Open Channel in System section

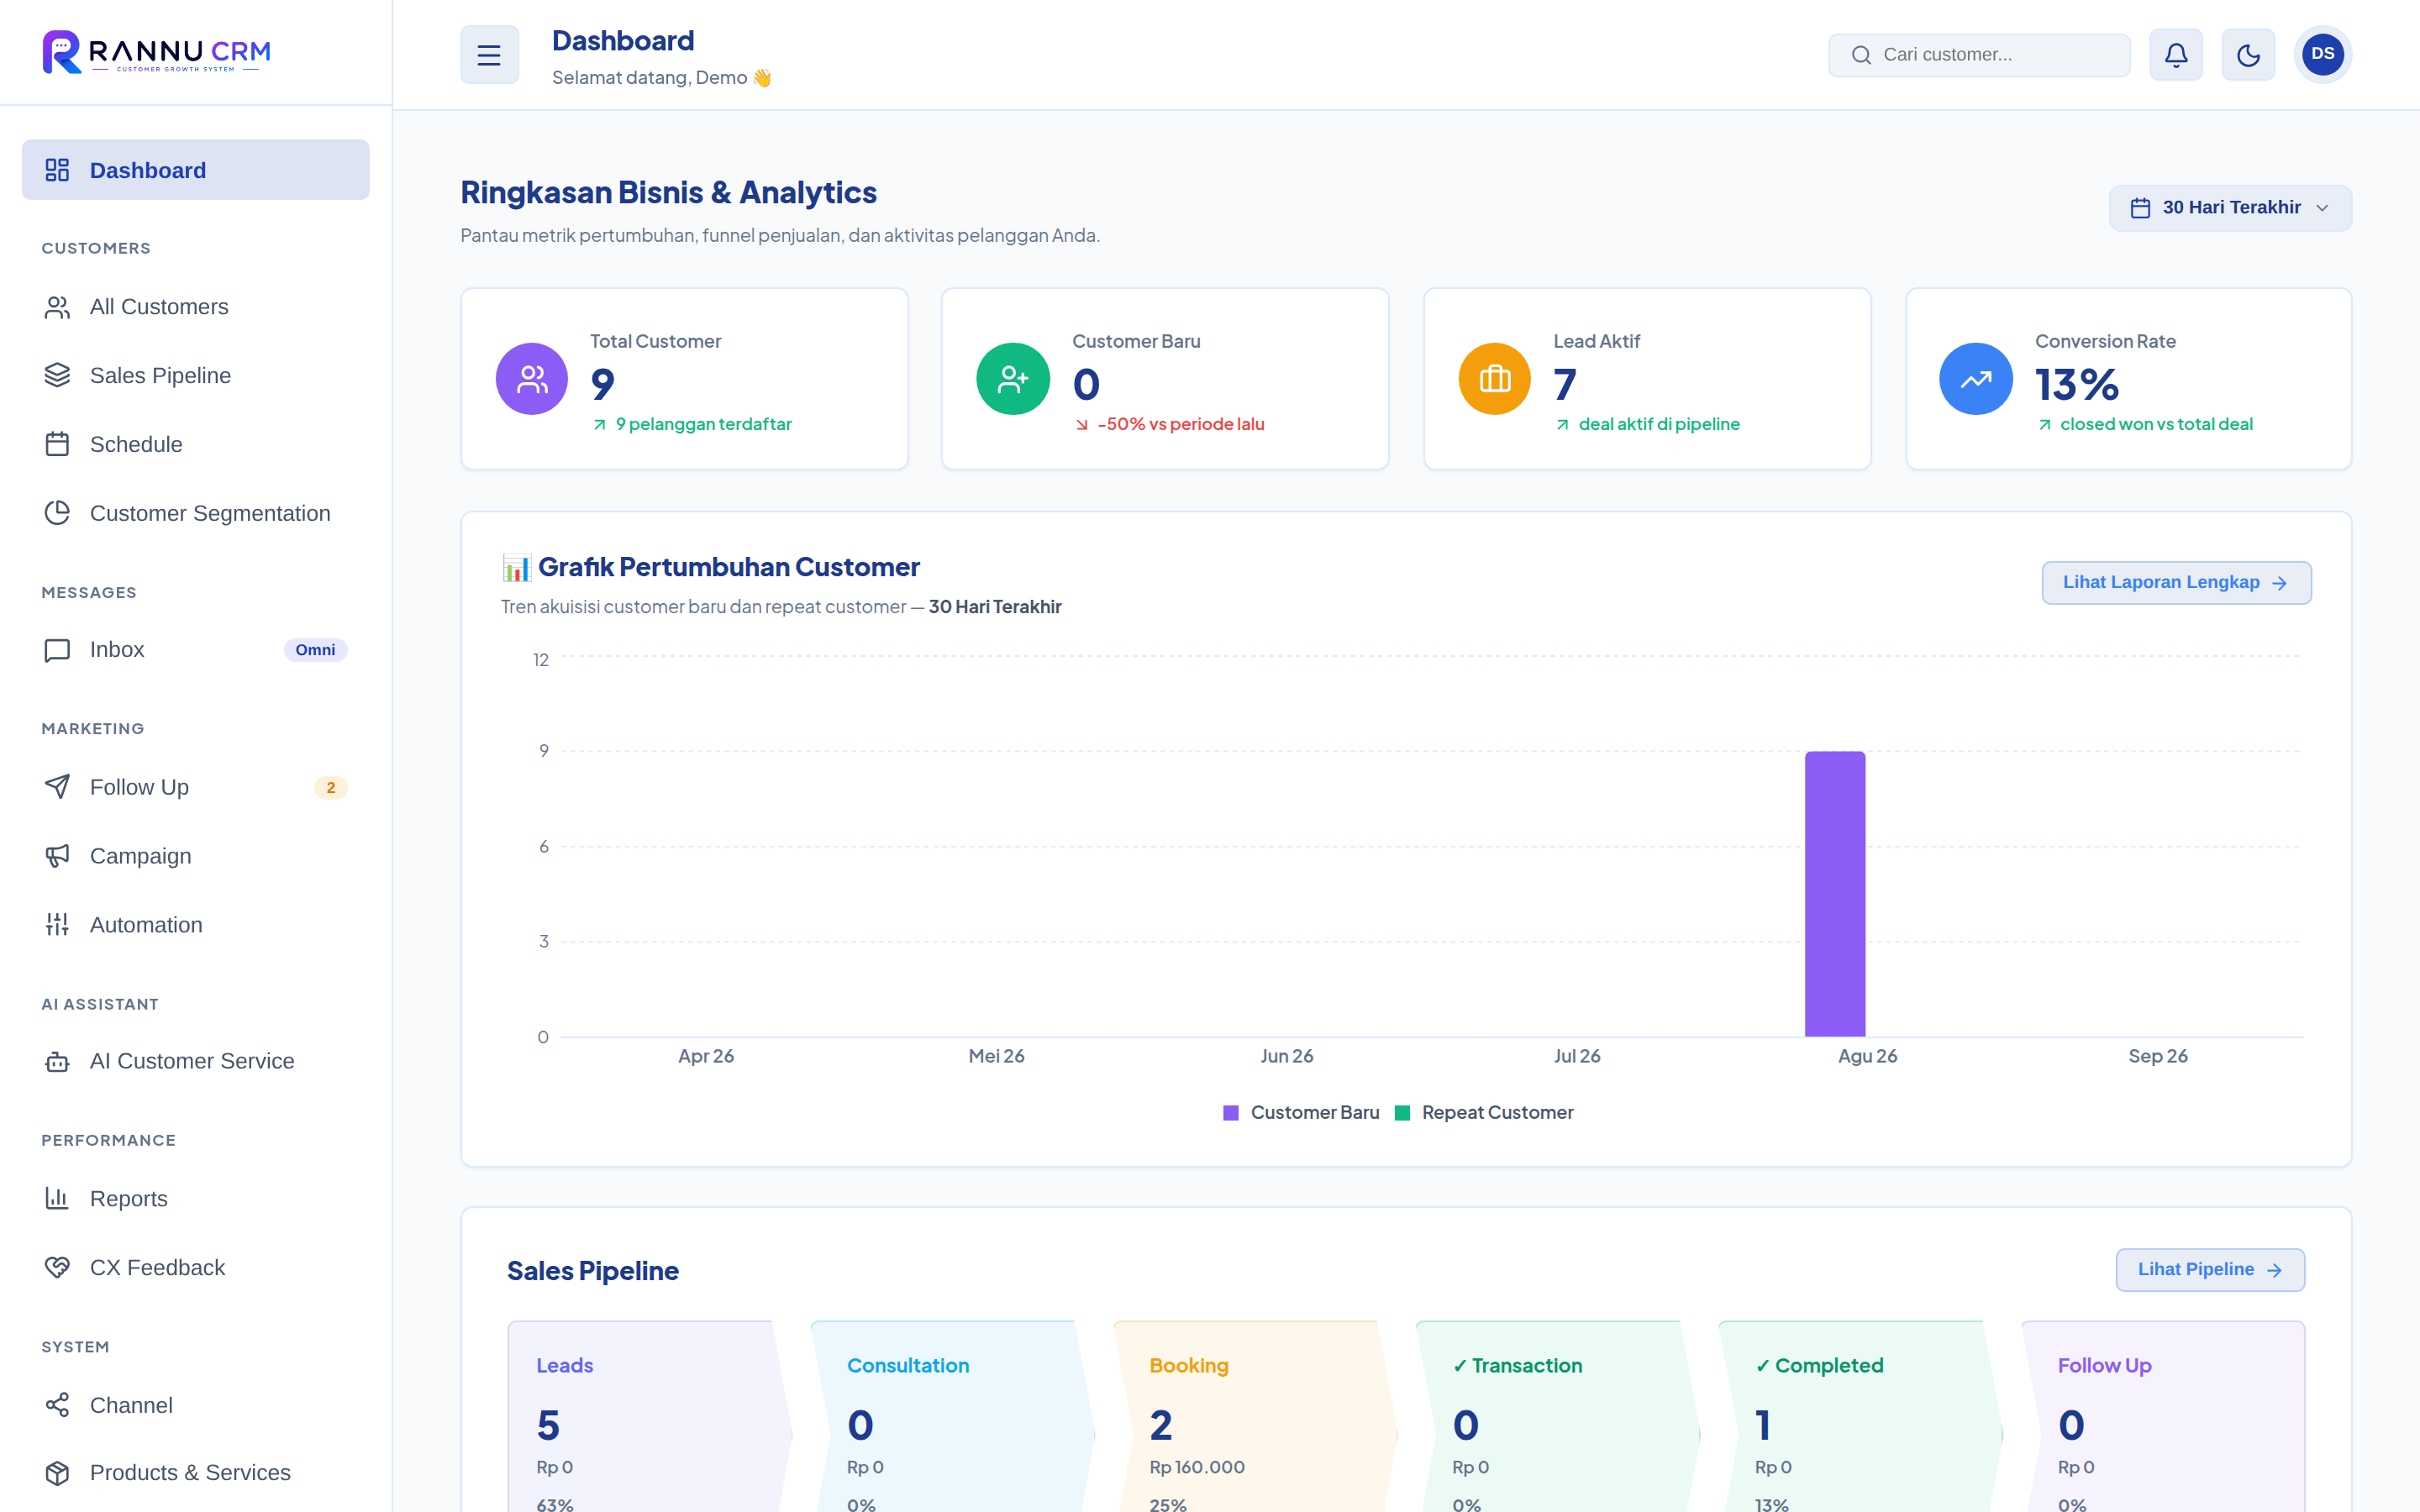[196, 1406]
